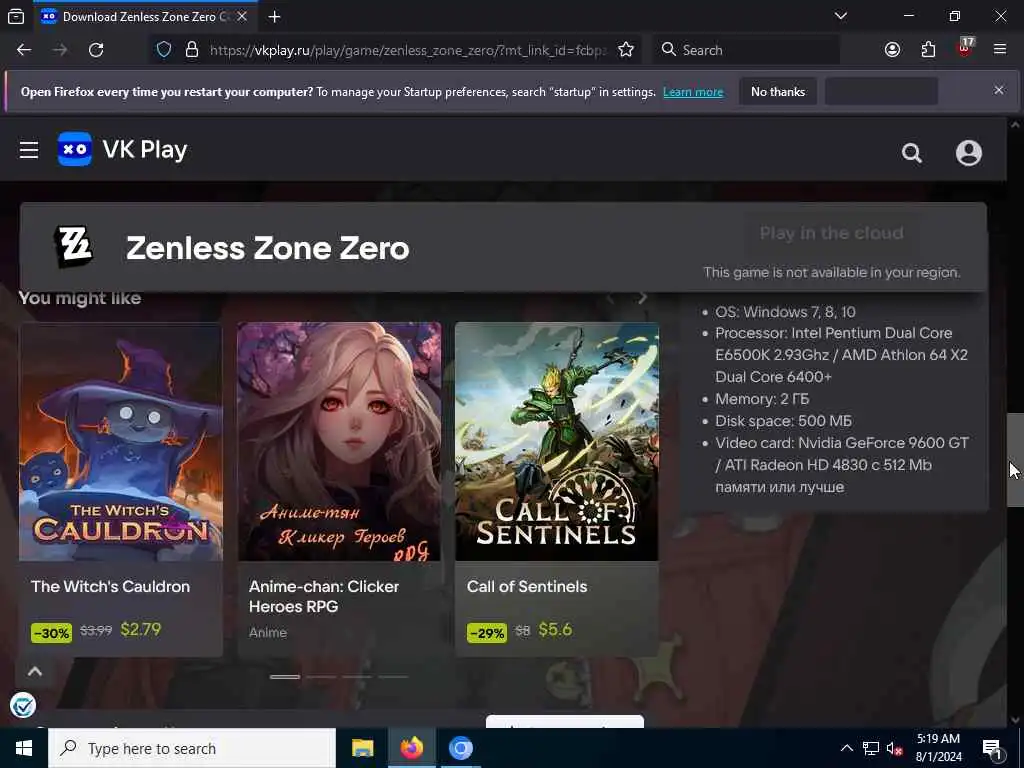The image size is (1024, 768).
Task: Click the Anime-chan cover artwork
Action: pos(339,441)
